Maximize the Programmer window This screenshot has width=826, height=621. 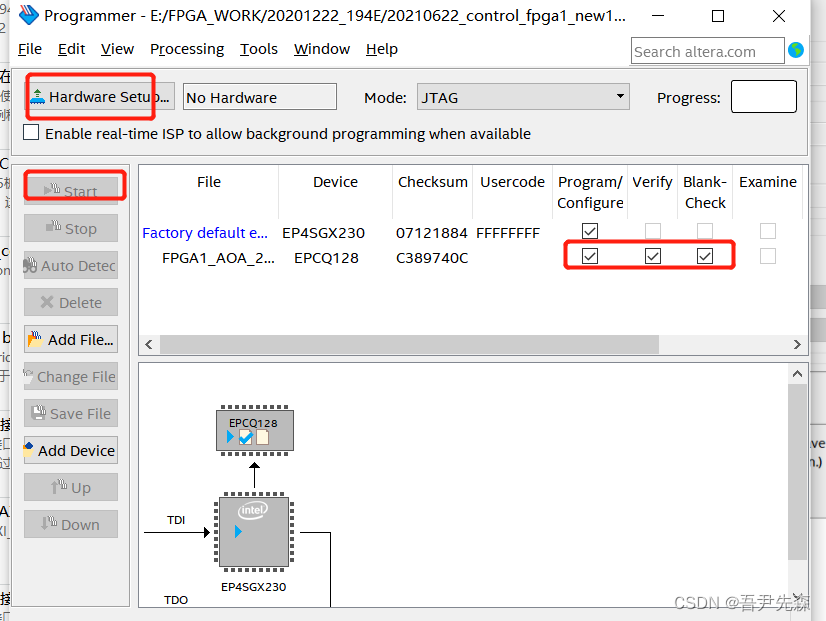(x=717, y=16)
